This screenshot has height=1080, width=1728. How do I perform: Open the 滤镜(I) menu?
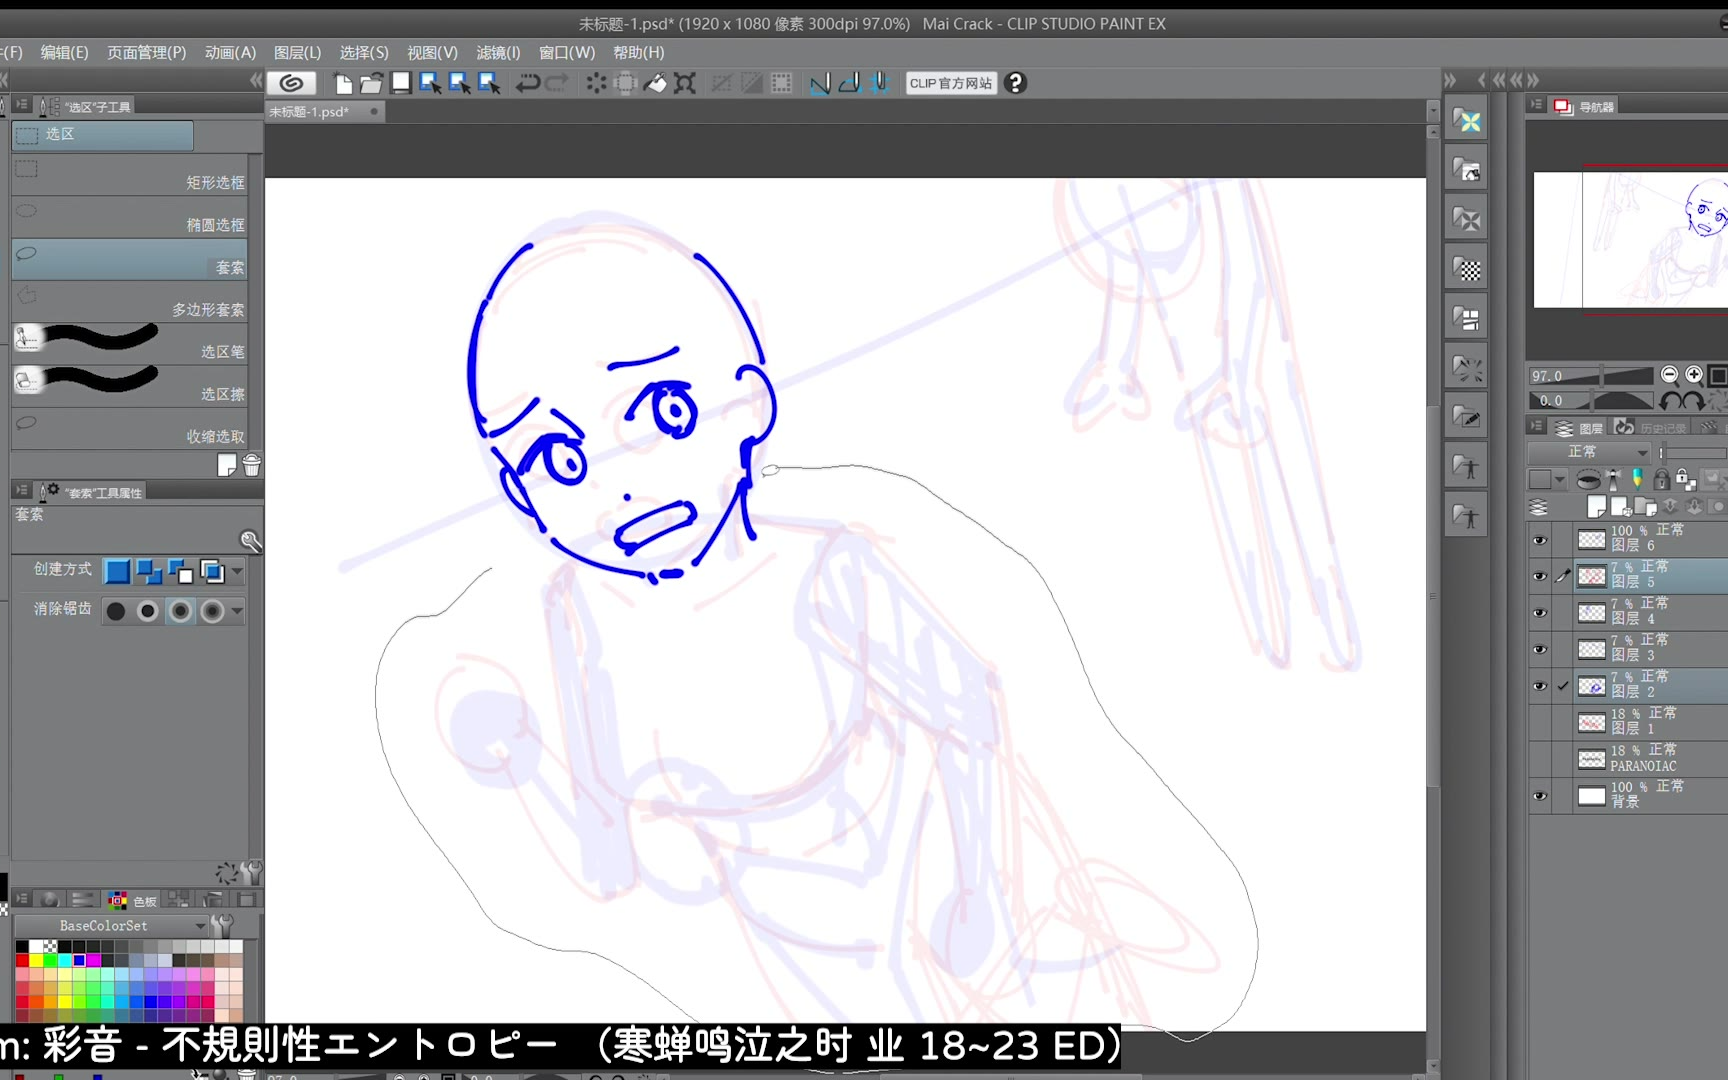pos(498,52)
